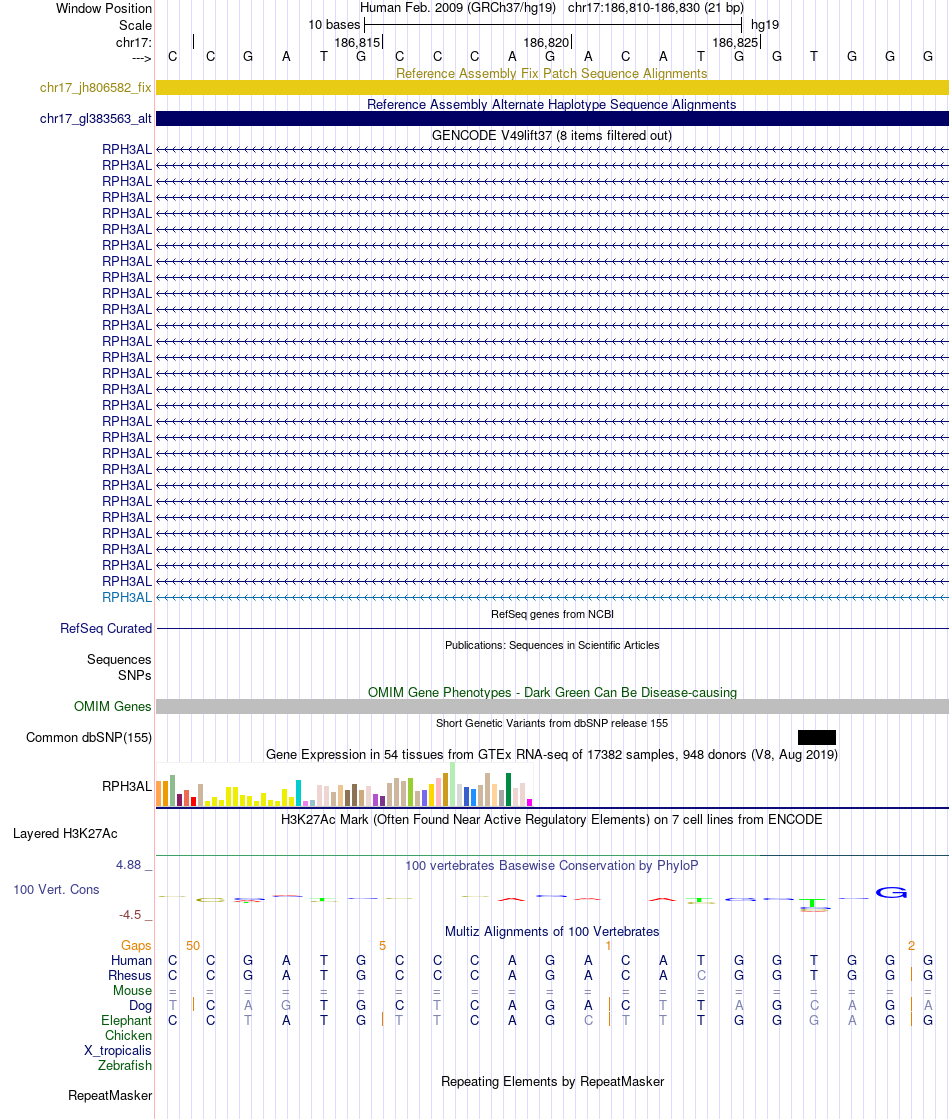Click 'Publications: Sequences in Scientific Articles' title
Image resolution: width=950 pixels, height=1119 pixels.
click(552, 645)
